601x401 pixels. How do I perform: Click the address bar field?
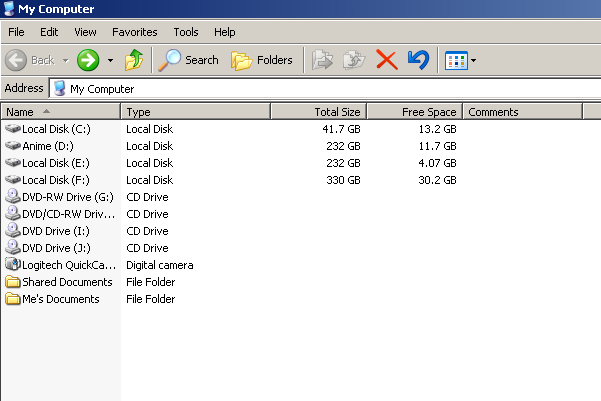click(x=320, y=88)
